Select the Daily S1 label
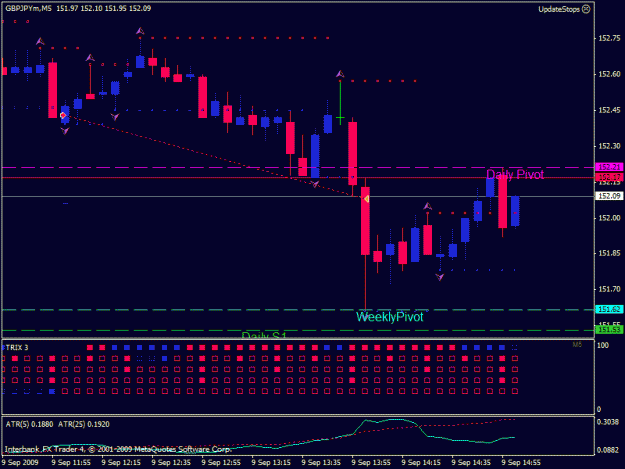The height and width of the screenshot is (469, 625). click(x=264, y=335)
